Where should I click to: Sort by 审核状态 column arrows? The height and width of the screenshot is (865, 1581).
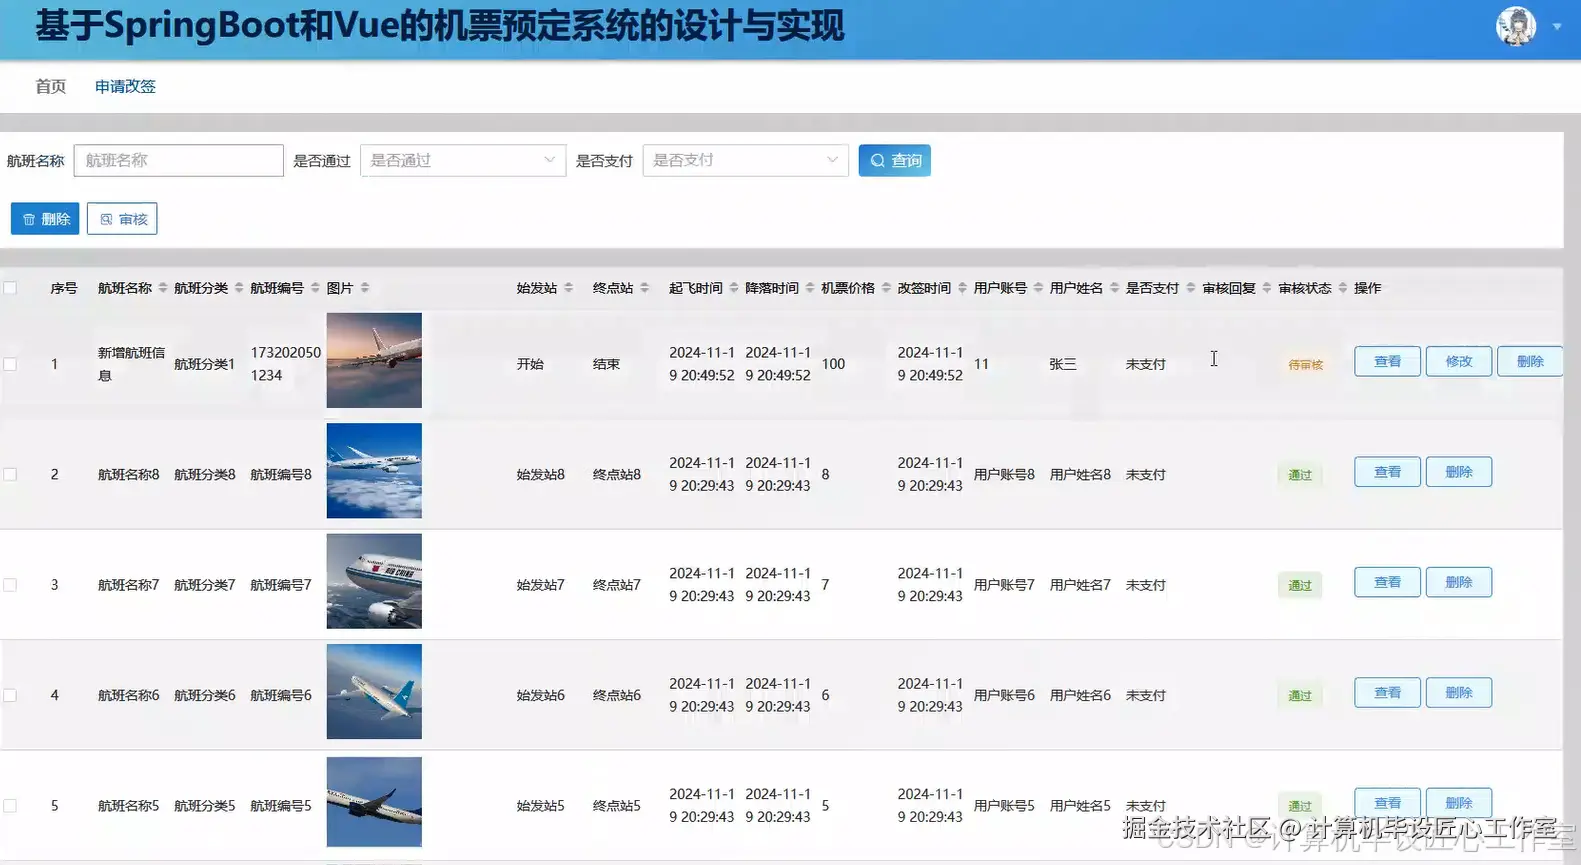click(x=1342, y=288)
